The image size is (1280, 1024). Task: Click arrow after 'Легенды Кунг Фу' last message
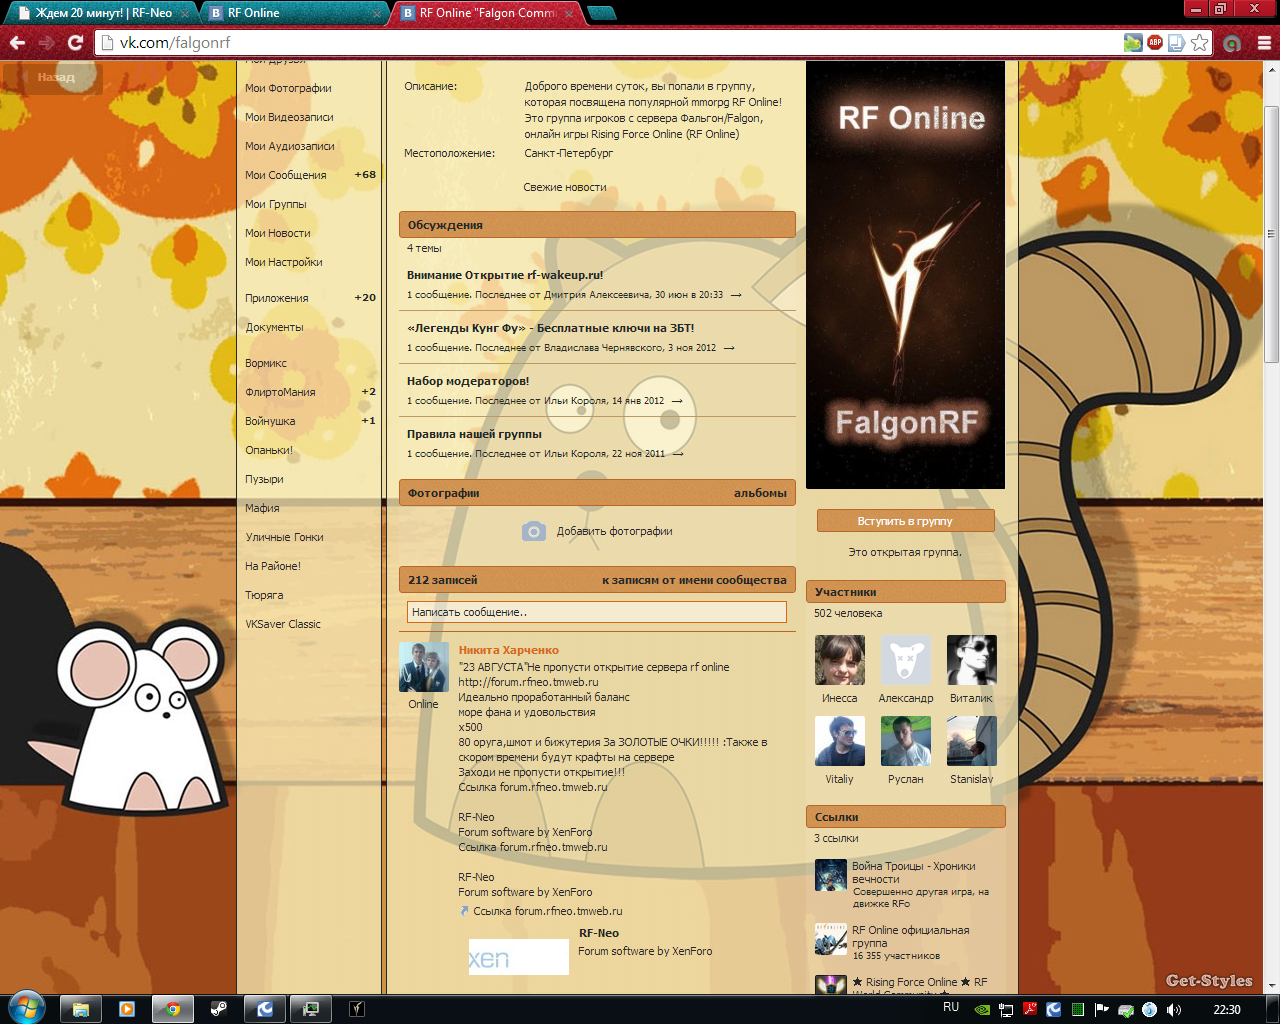coord(729,348)
